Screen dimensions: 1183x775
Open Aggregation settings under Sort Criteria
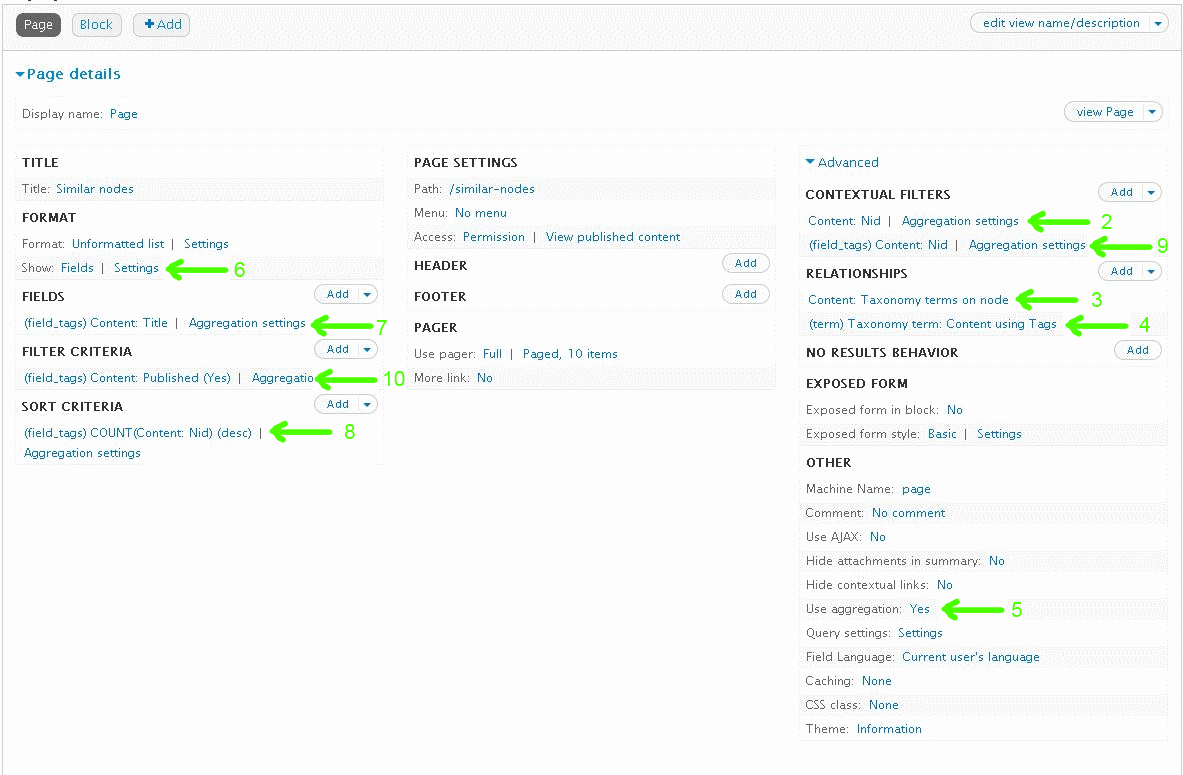[x=82, y=453]
